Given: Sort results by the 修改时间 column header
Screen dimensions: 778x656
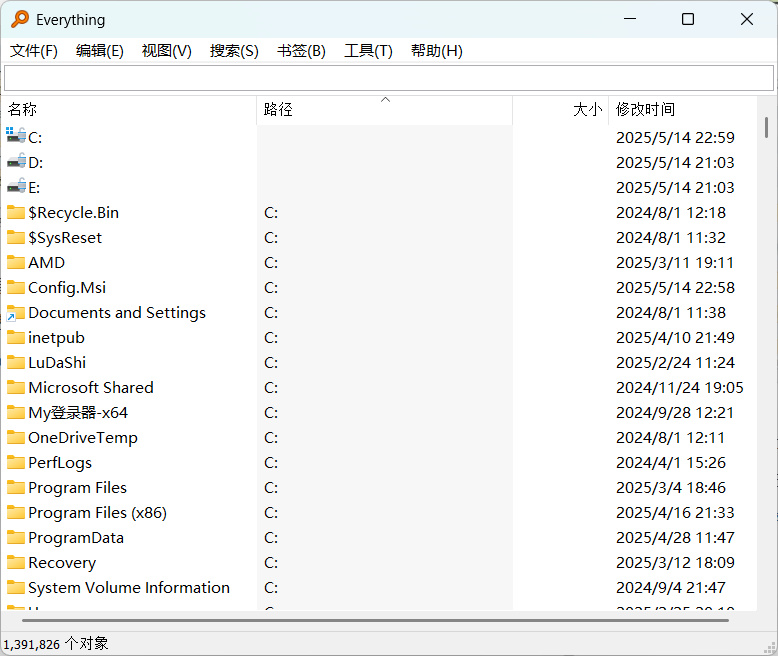Looking at the screenshot, I should pyautogui.click(x=683, y=109).
